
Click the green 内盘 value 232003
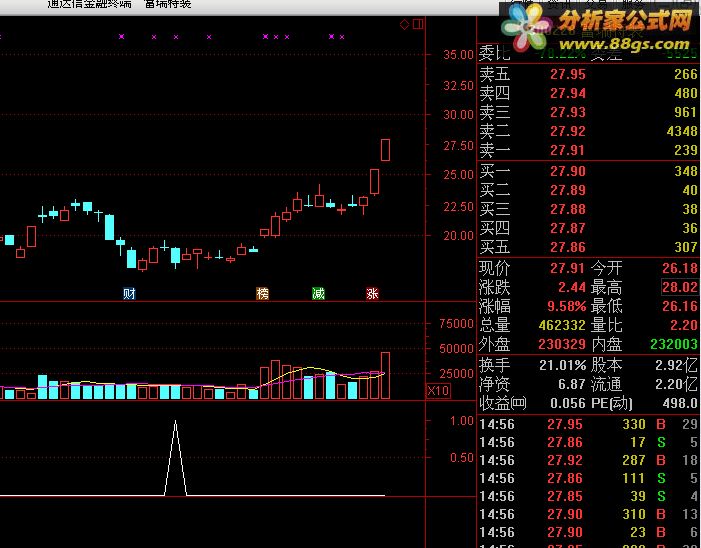click(x=674, y=344)
